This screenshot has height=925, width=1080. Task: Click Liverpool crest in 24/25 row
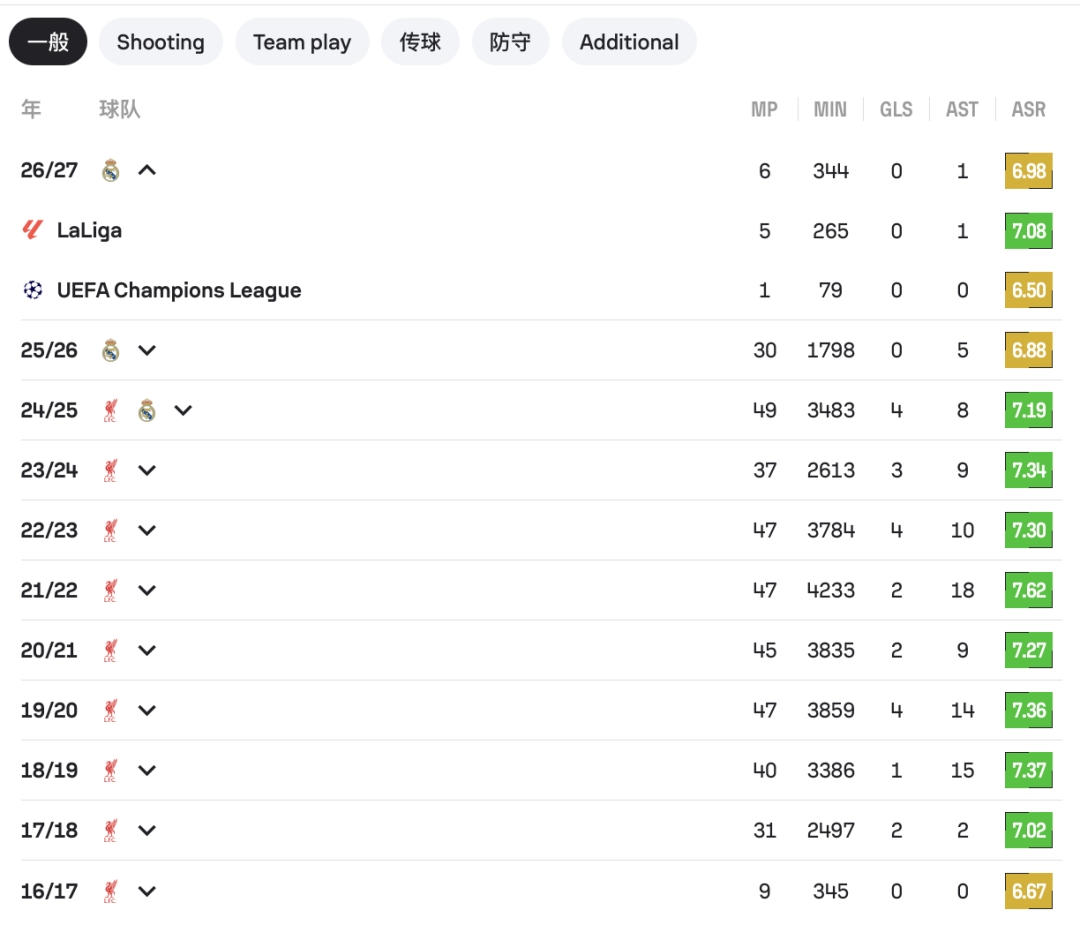click(x=110, y=410)
